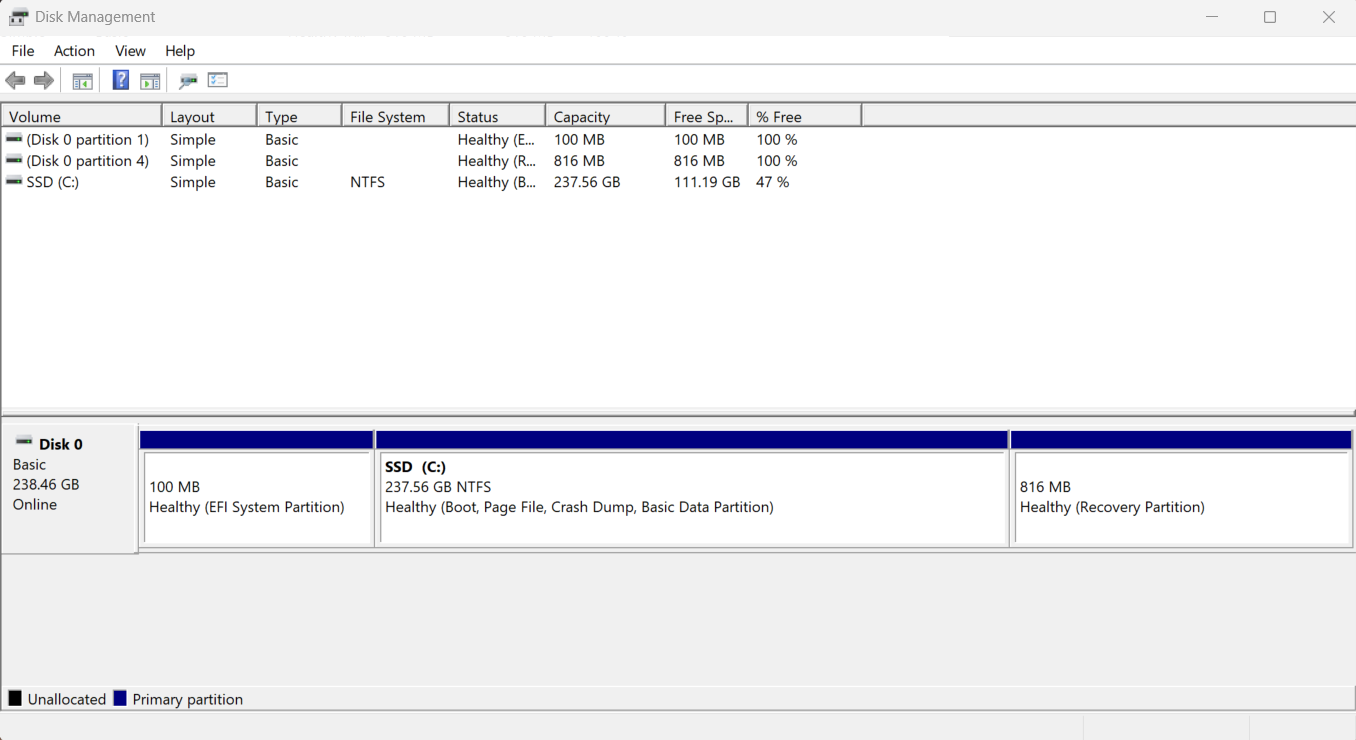
Task: Sort by the Status column header
Action: pyautogui.click(x=497, y=116)
